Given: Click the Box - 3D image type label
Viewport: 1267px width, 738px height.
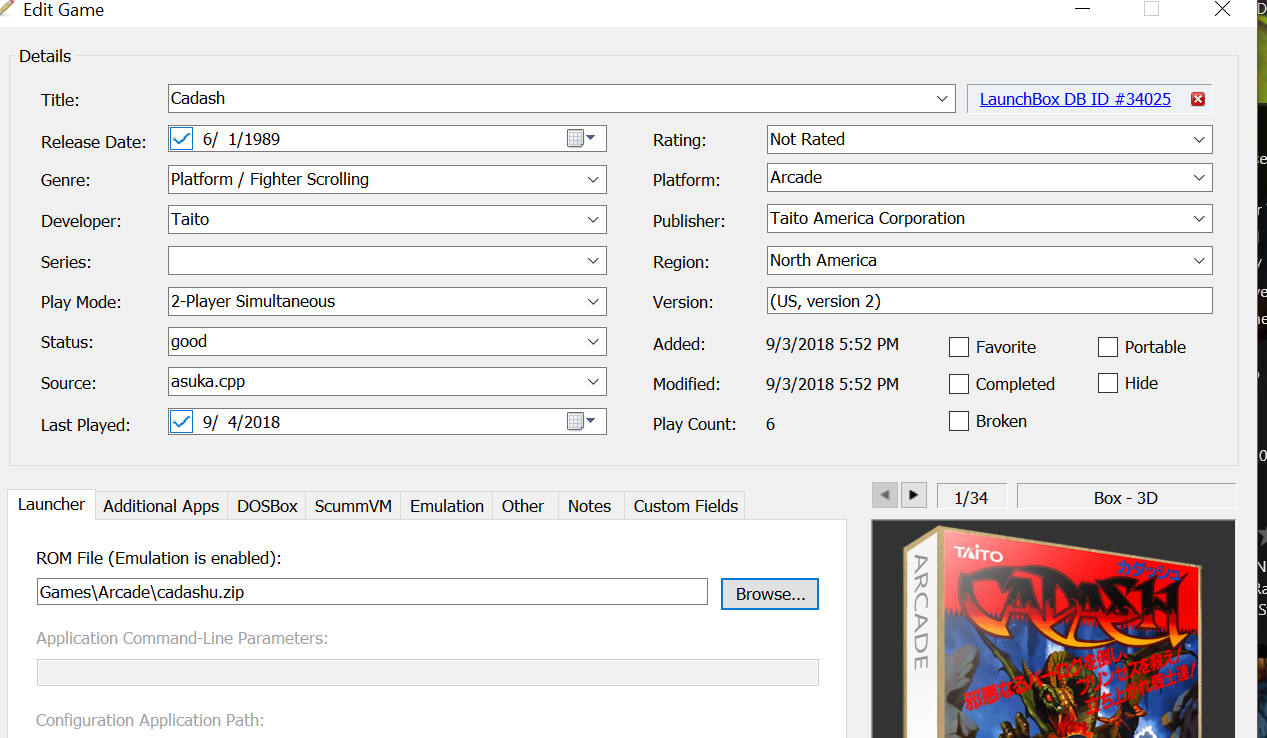Looking at the screenshot, I should tap(1126, 497).
